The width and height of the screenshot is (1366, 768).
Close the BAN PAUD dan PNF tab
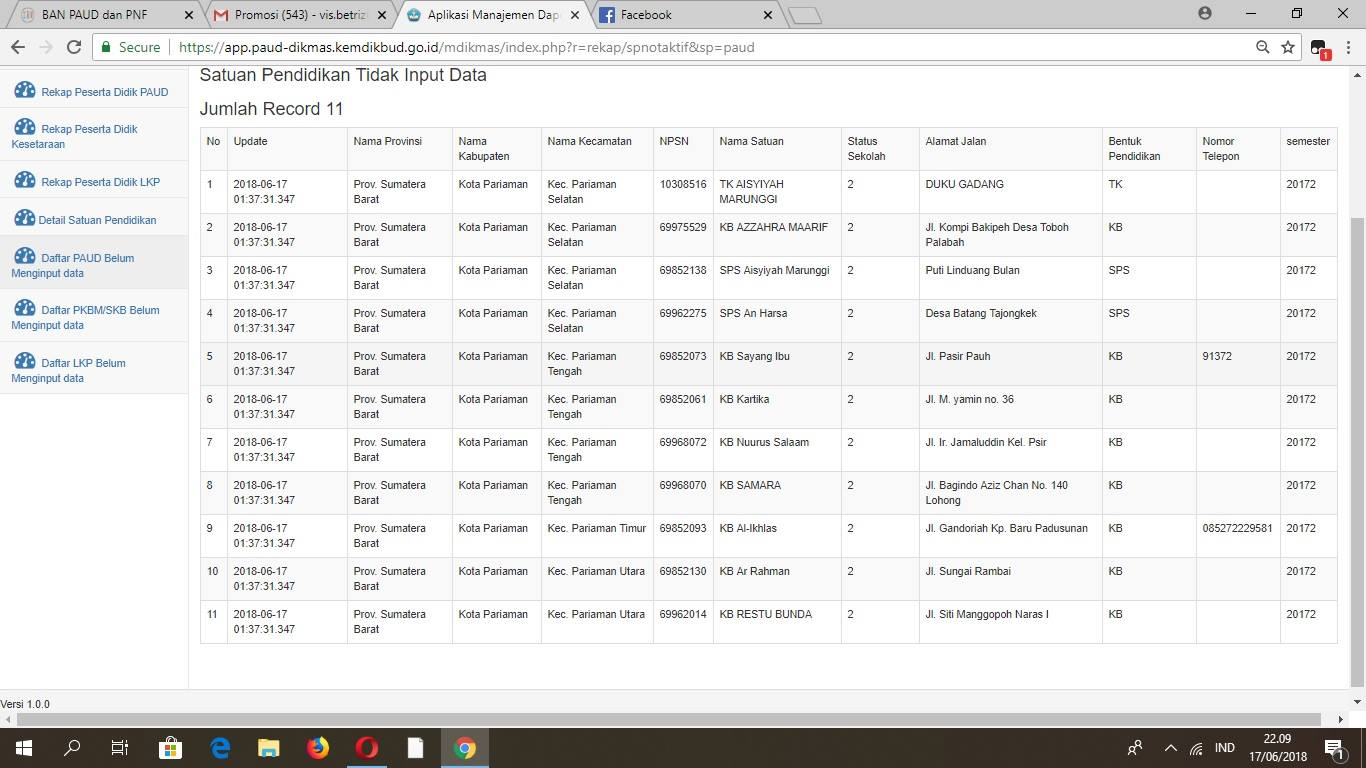(189, 15)
